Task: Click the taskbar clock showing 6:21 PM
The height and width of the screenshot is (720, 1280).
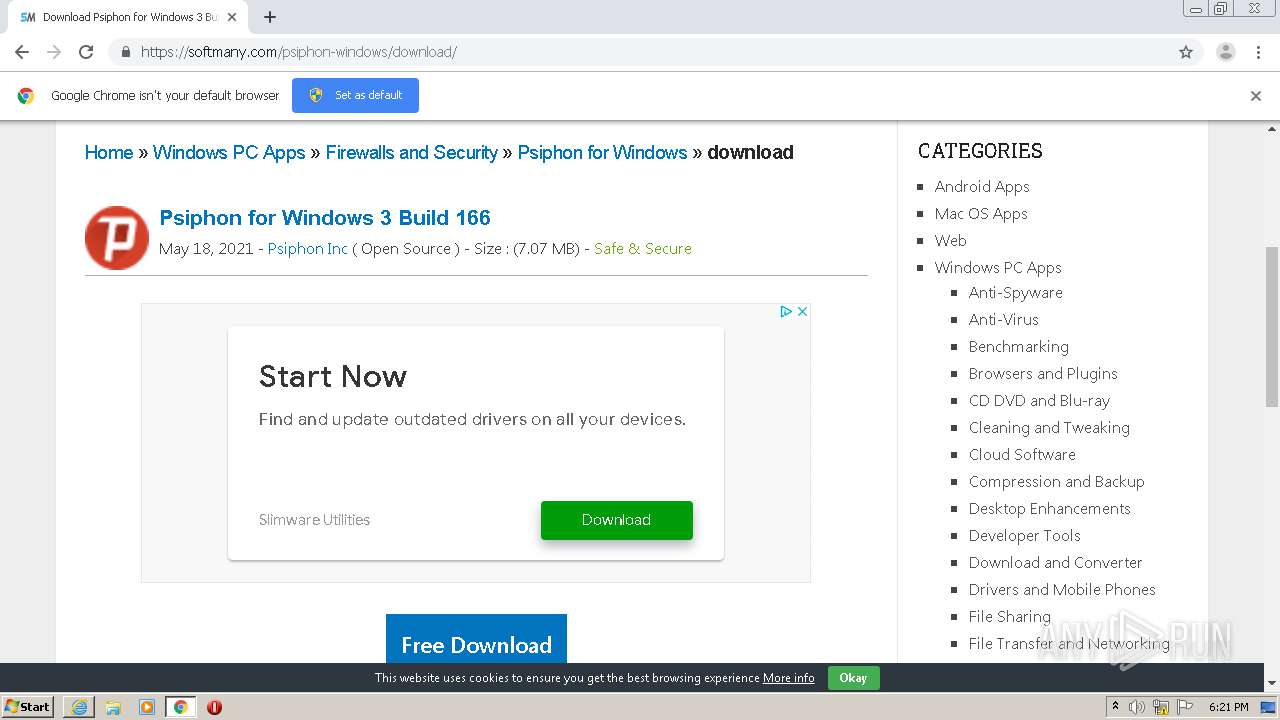Action: 1228,707
